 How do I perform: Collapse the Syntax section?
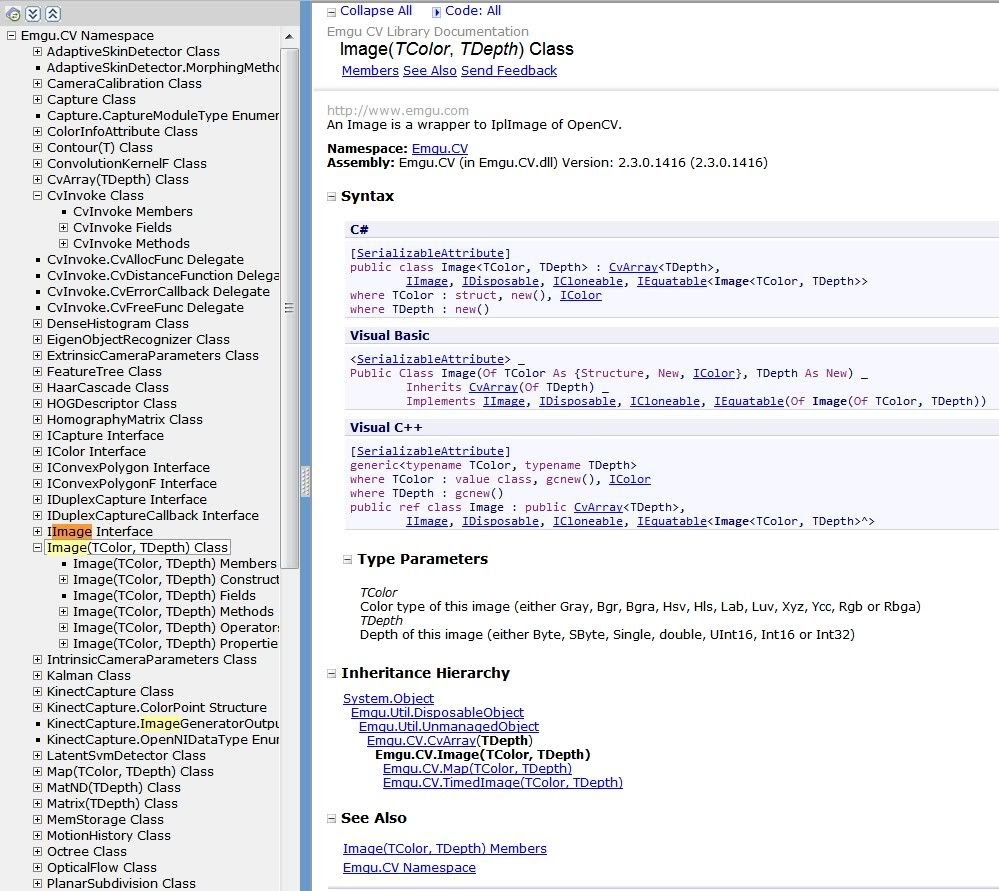[331, 197]
